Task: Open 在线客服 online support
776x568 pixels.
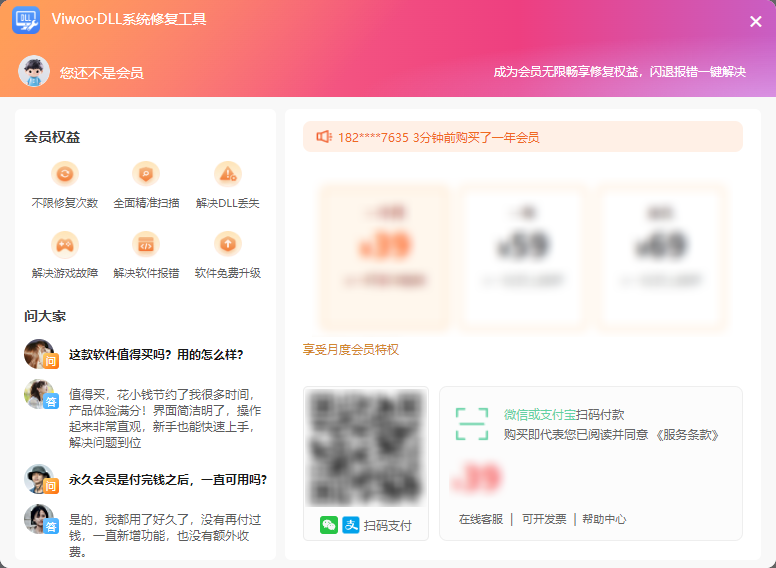Action: click(x=481, y=519)
